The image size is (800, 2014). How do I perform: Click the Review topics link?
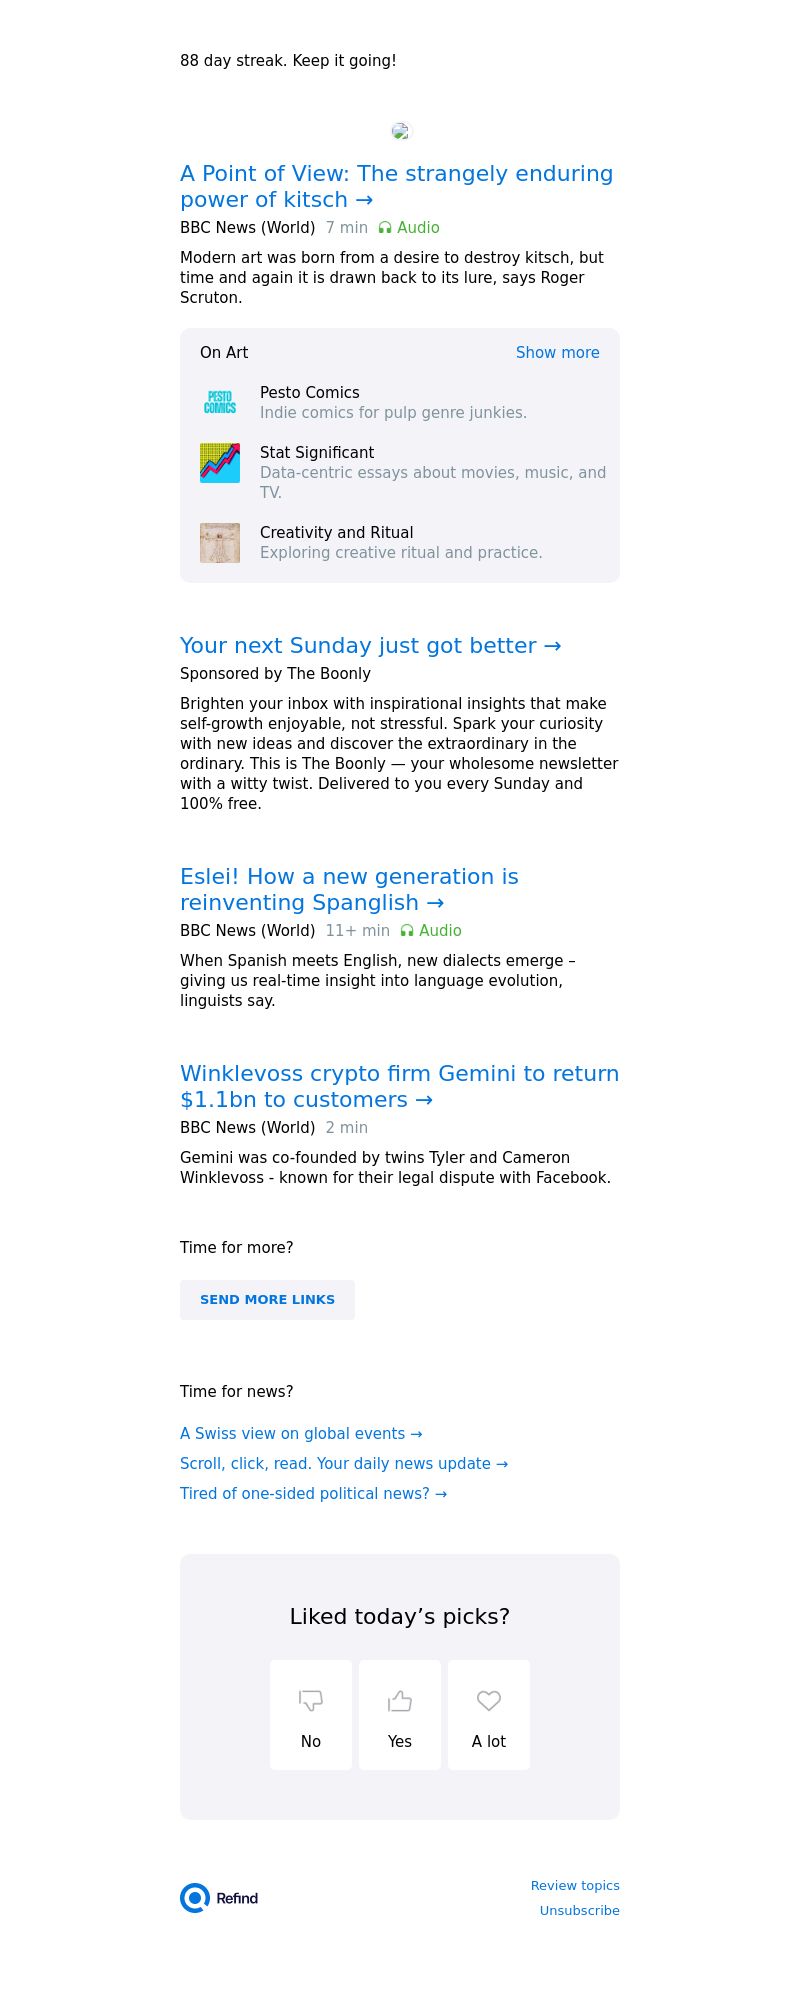[575, 1886]
